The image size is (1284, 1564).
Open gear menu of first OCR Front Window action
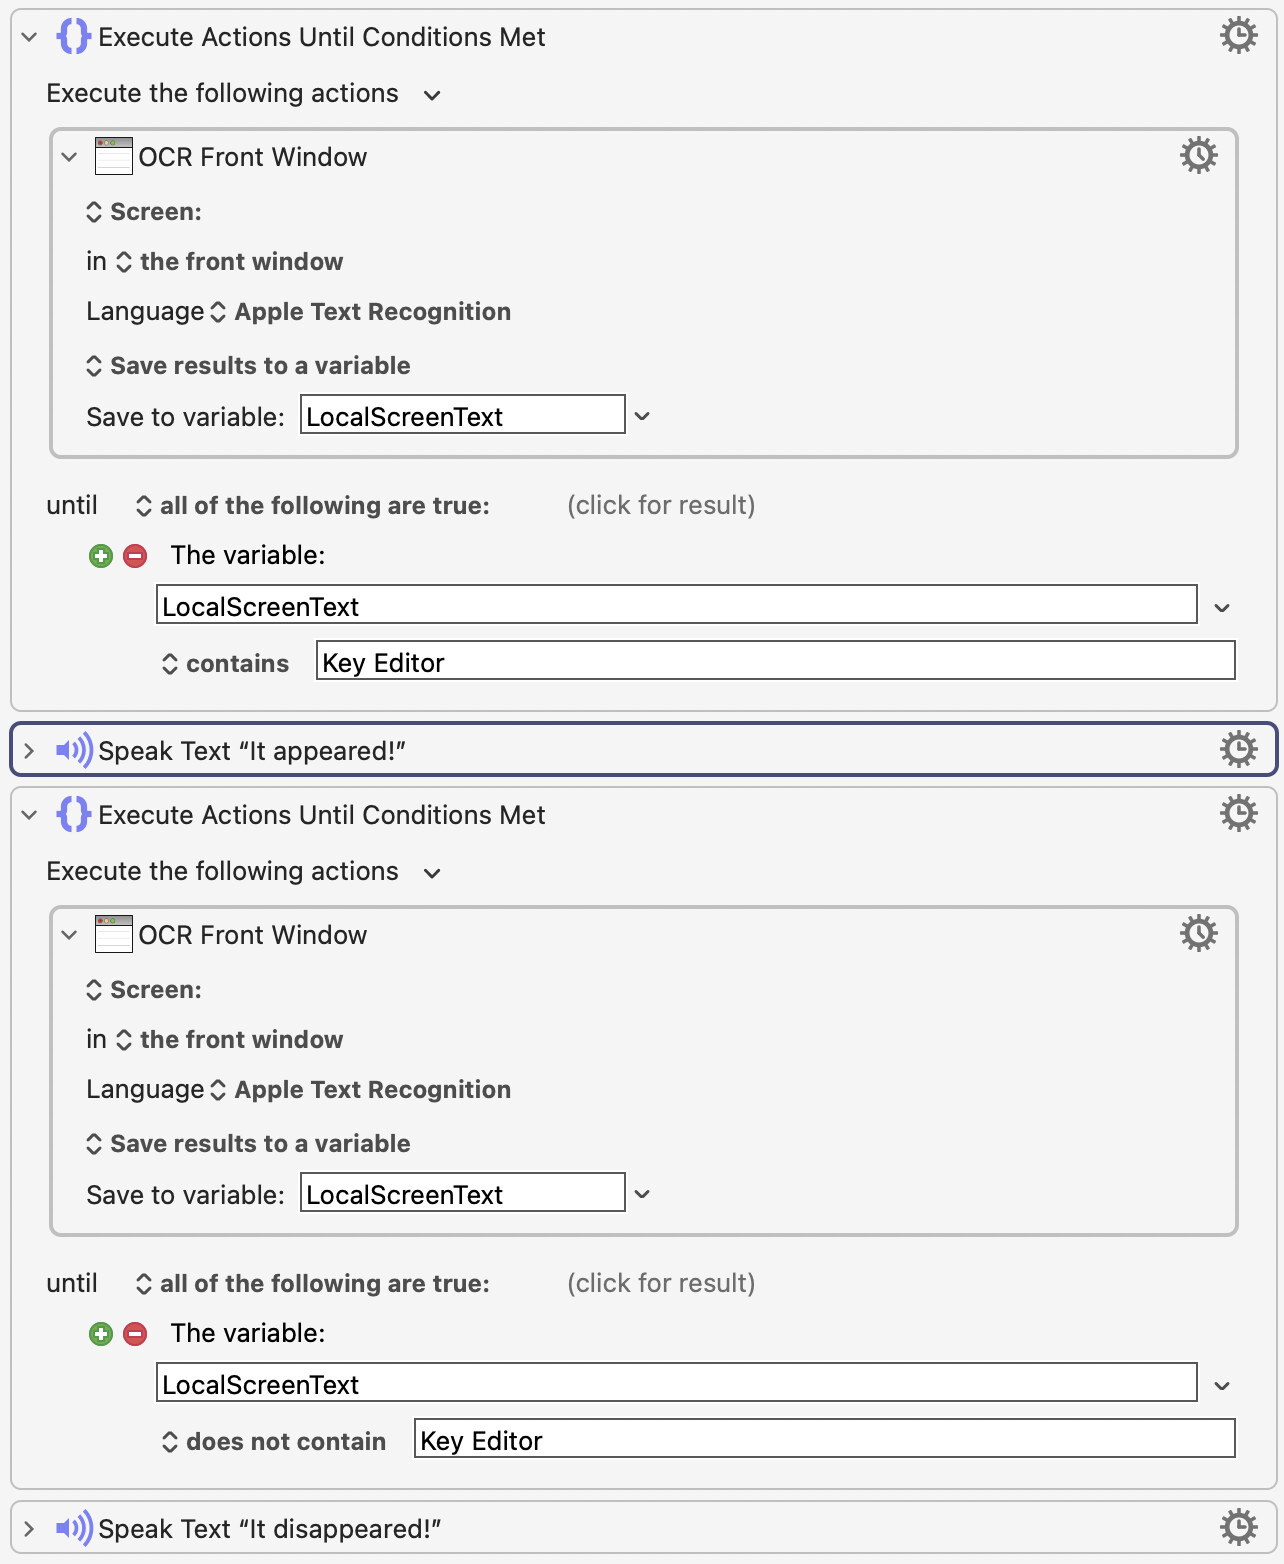[x=1198, y=156]
